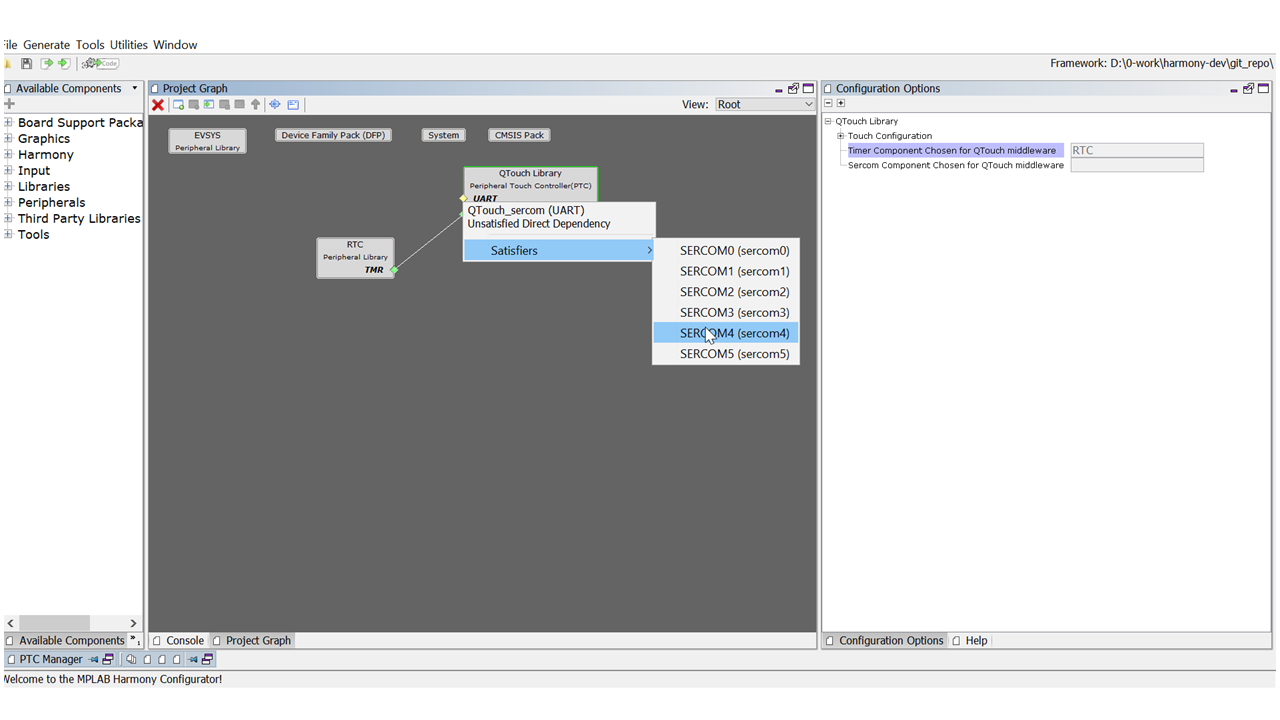1280x720 pixels.
Task: Click the expand-all plus icon in Configuration Options
Action: click(841, 104)
